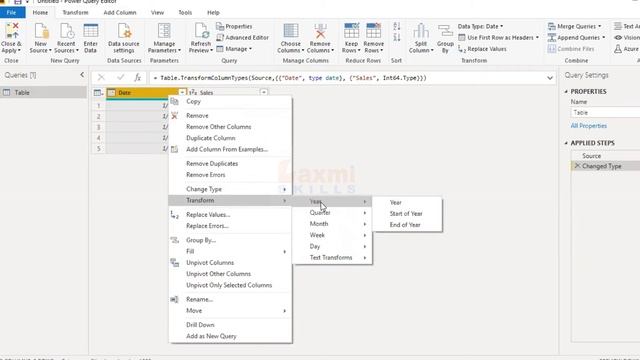Click the Split Column icon
Screen dimensions: 640x360
tap(421, 32)
